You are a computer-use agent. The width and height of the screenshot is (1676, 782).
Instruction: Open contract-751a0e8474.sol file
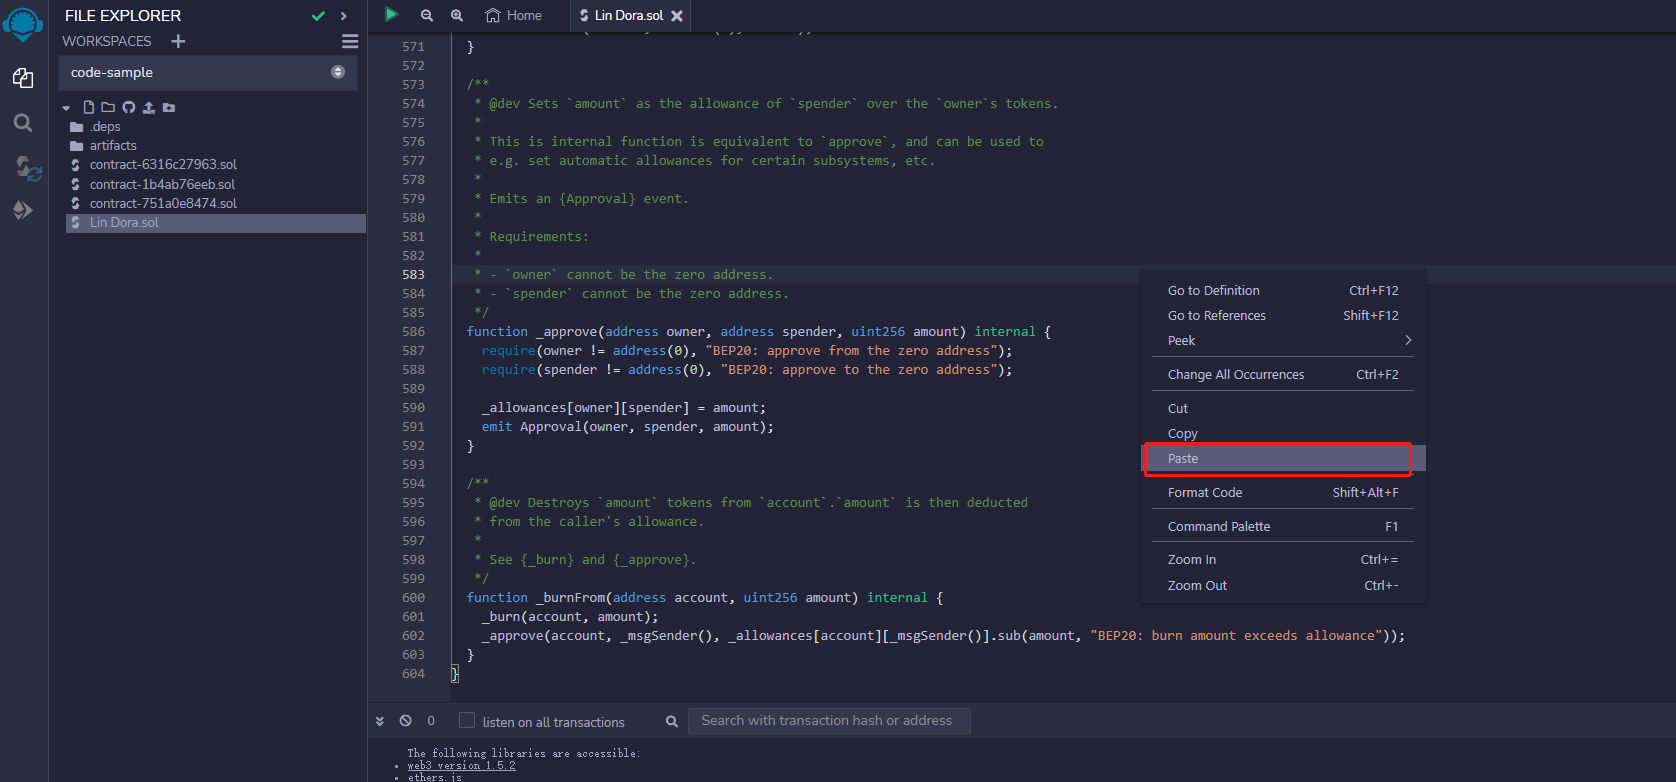(x=163, y=204)
